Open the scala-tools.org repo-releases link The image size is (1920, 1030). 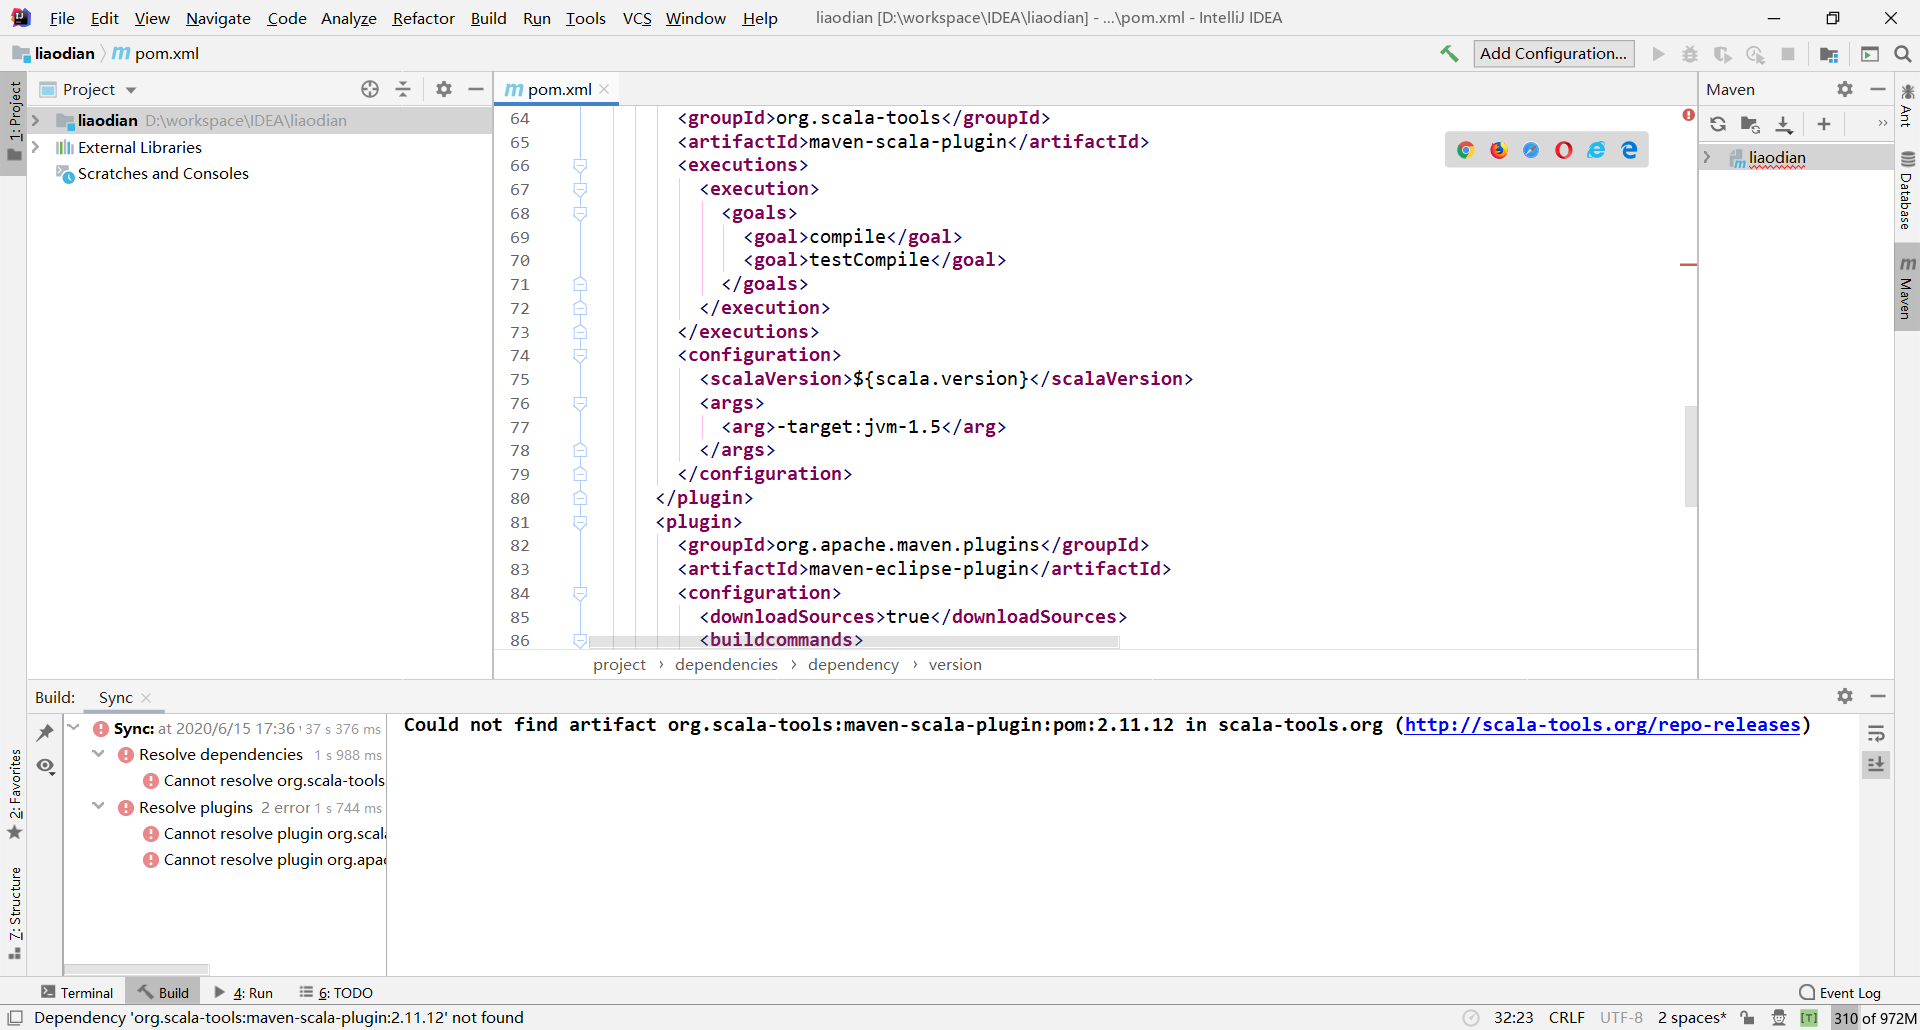[x=1600, y=726]
